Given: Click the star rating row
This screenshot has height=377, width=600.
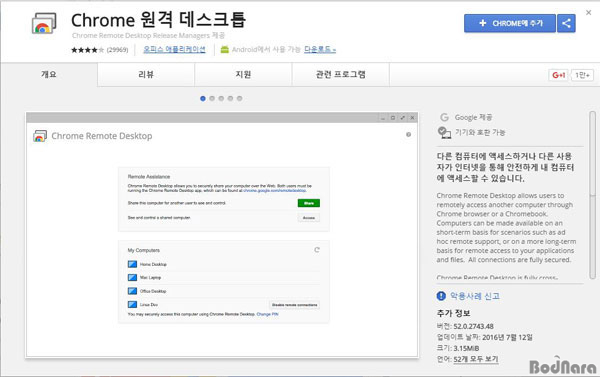Looking at the screenshot, I should 87,50.
